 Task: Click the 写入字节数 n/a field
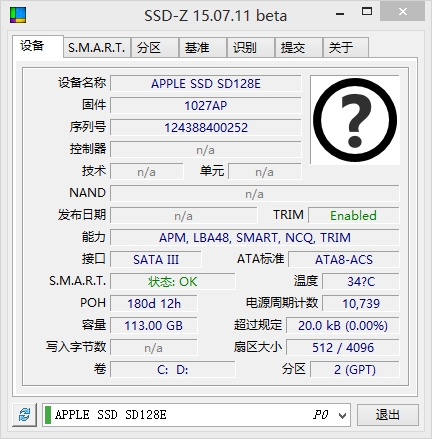pos(154,347)
